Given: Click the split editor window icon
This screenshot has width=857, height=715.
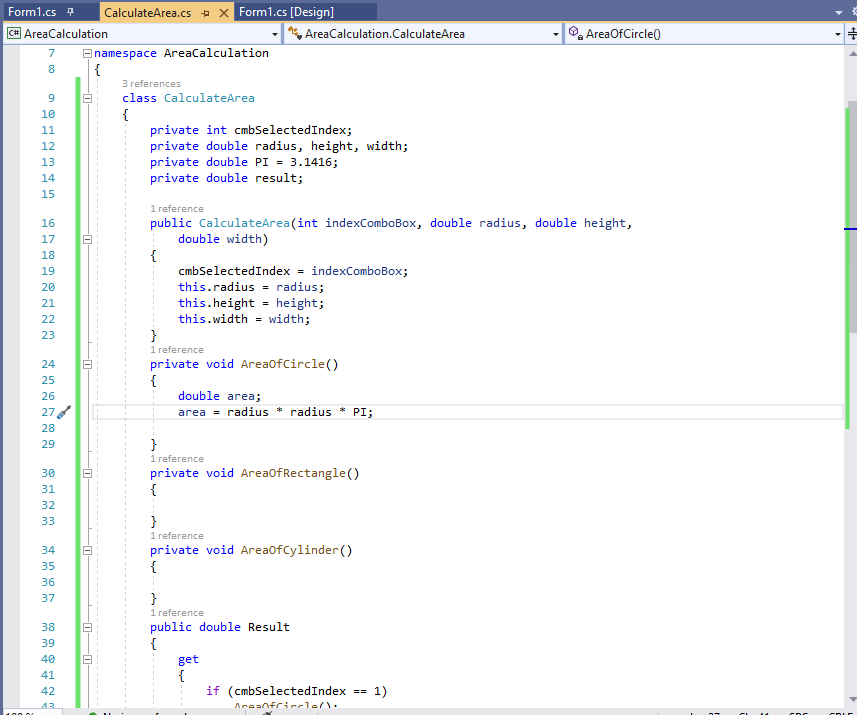Looking at the screenshot, I should point(852,34).
